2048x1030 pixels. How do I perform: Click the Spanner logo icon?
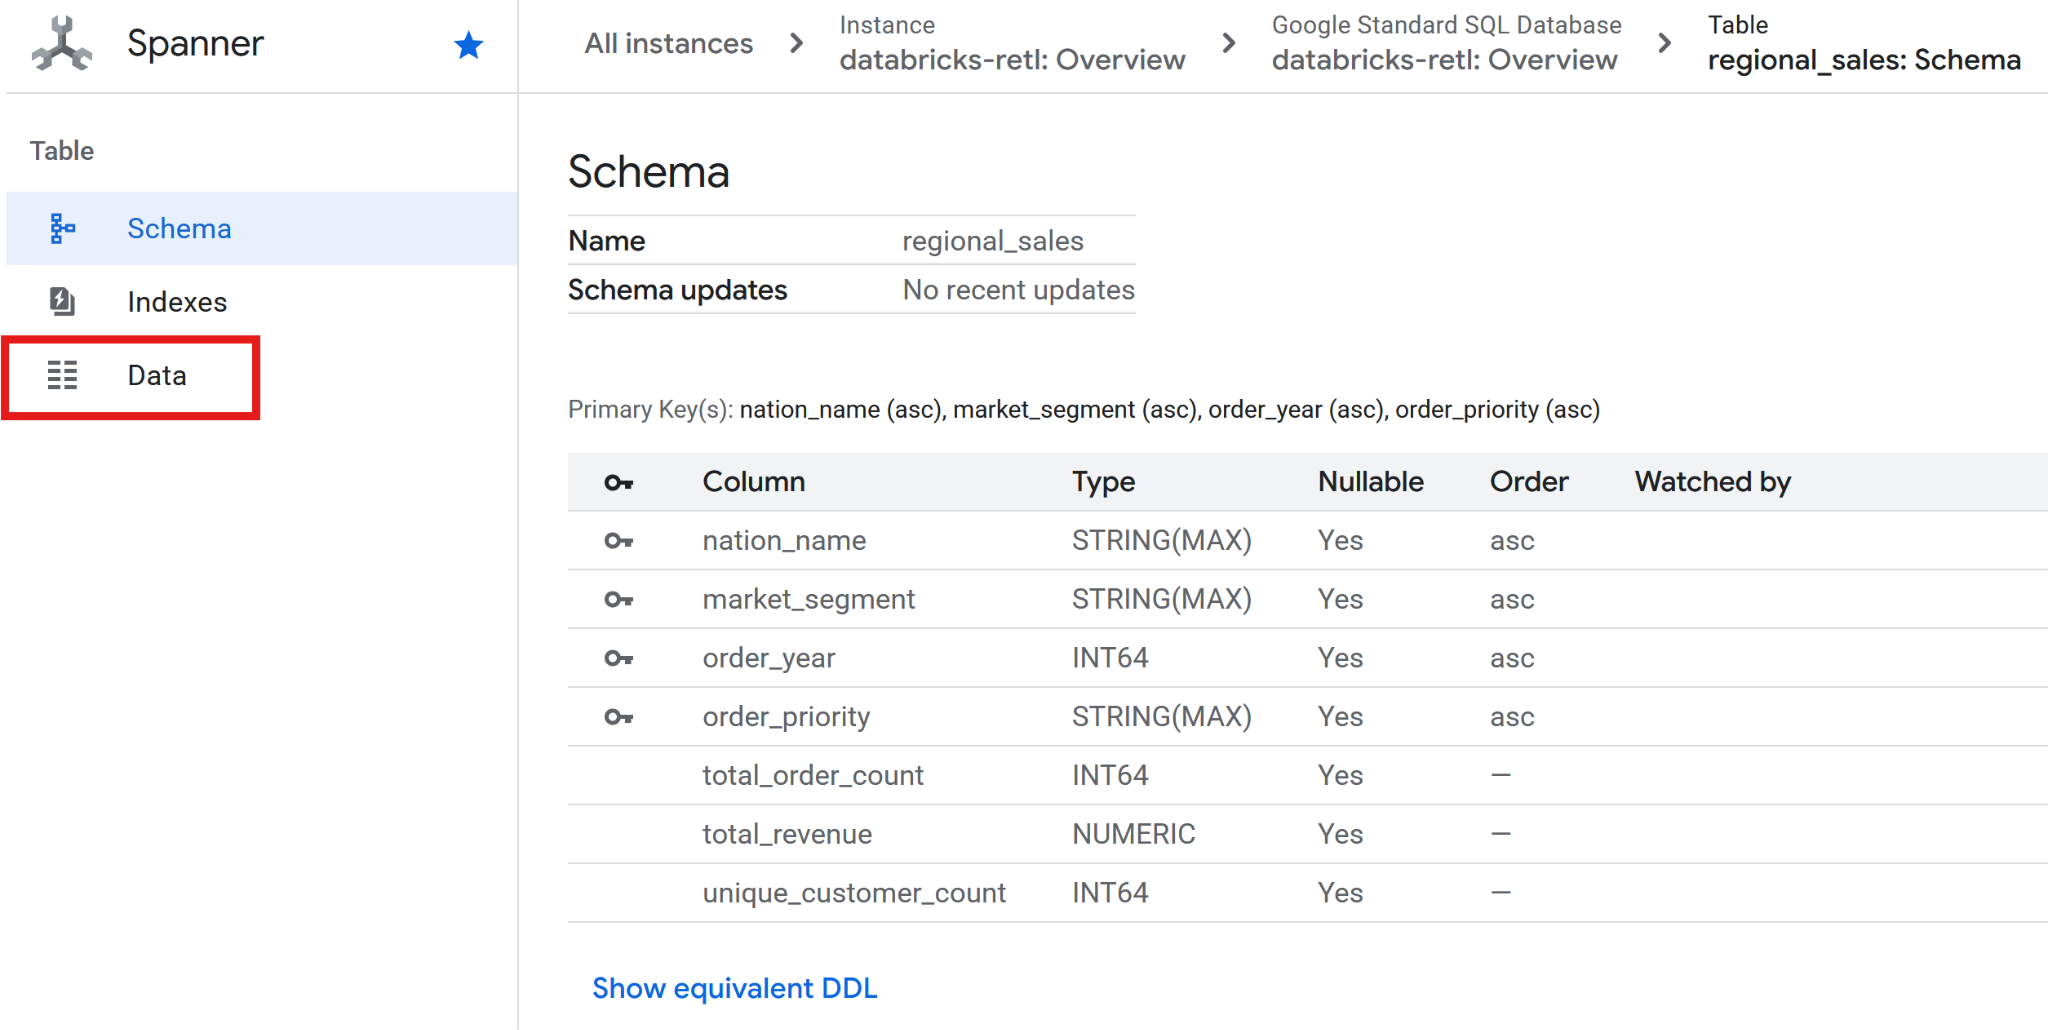62,45
